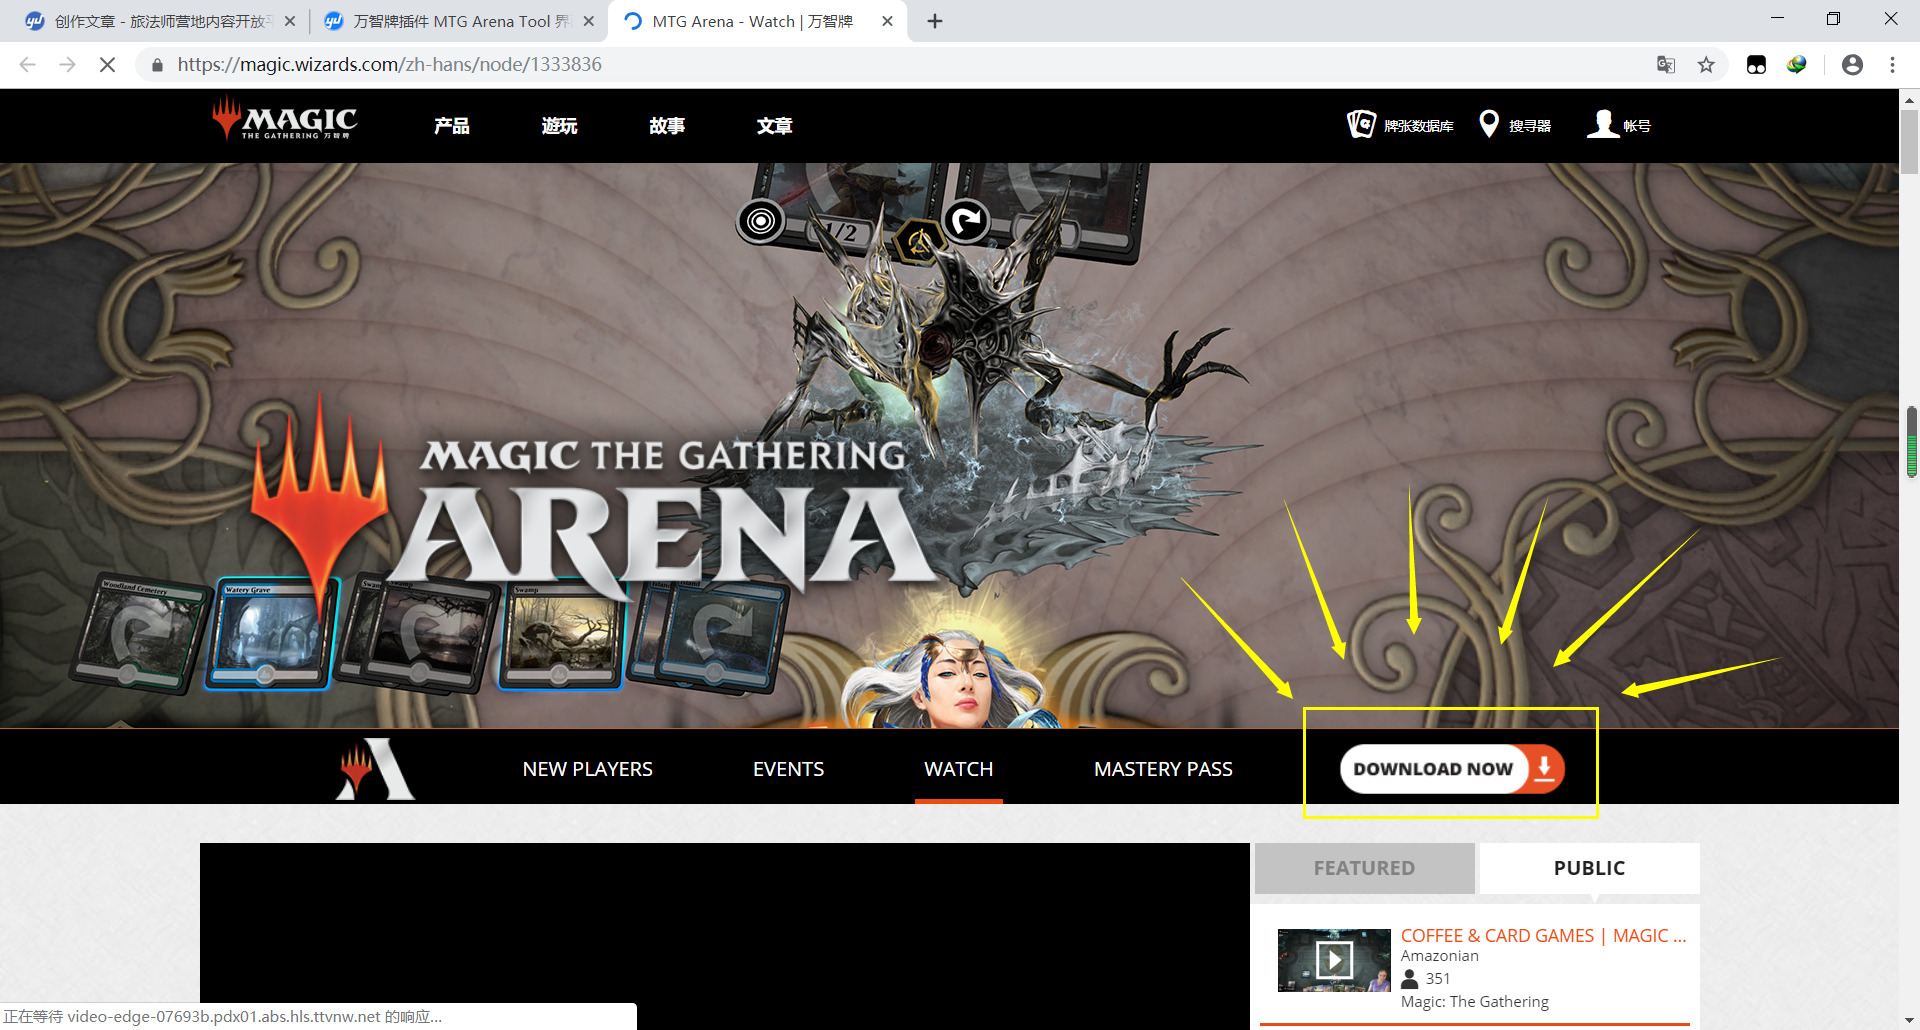Image resolution: width=1920 pixels, height=1030 pixels.
Task: Open the account user icon
Action: 1602,124
